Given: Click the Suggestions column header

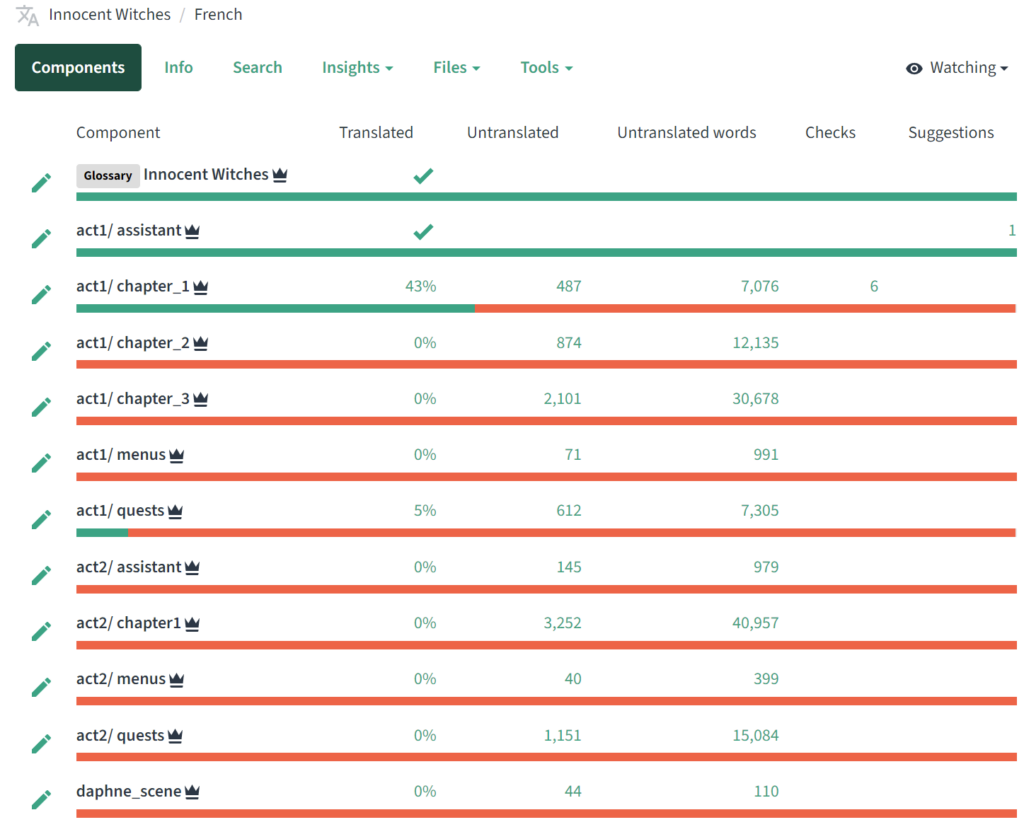Looking at the screenshot, I should pyautogui.click(x=951, y=133).
